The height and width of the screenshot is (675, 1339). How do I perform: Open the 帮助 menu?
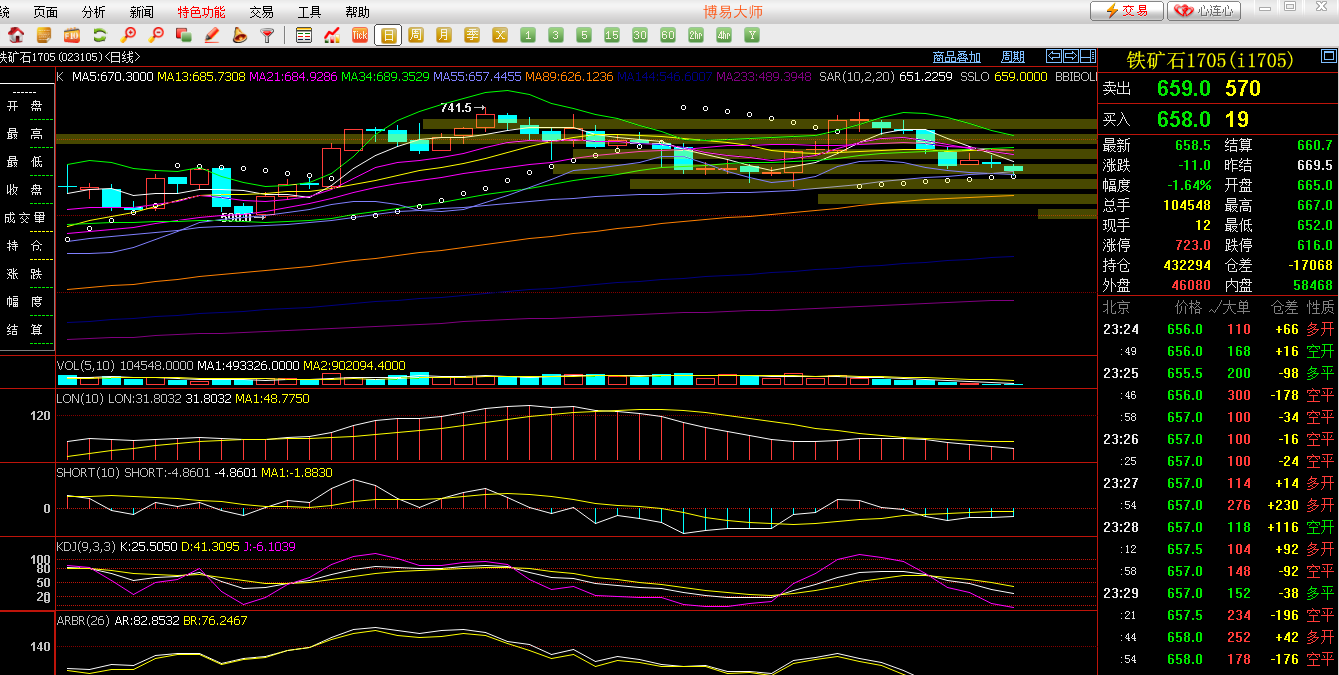tap(357, 12)
